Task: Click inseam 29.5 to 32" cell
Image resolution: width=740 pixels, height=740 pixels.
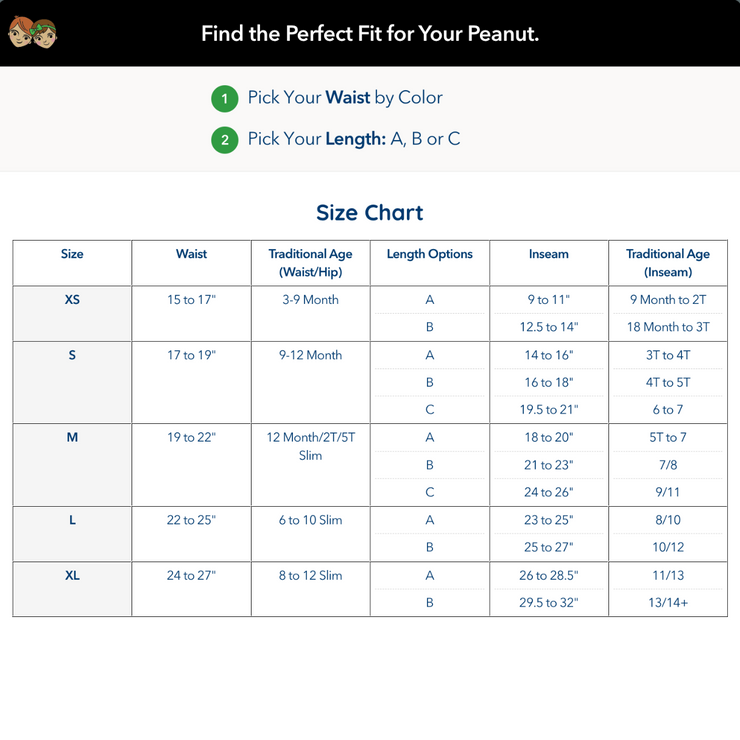Action: pos(548,603)
